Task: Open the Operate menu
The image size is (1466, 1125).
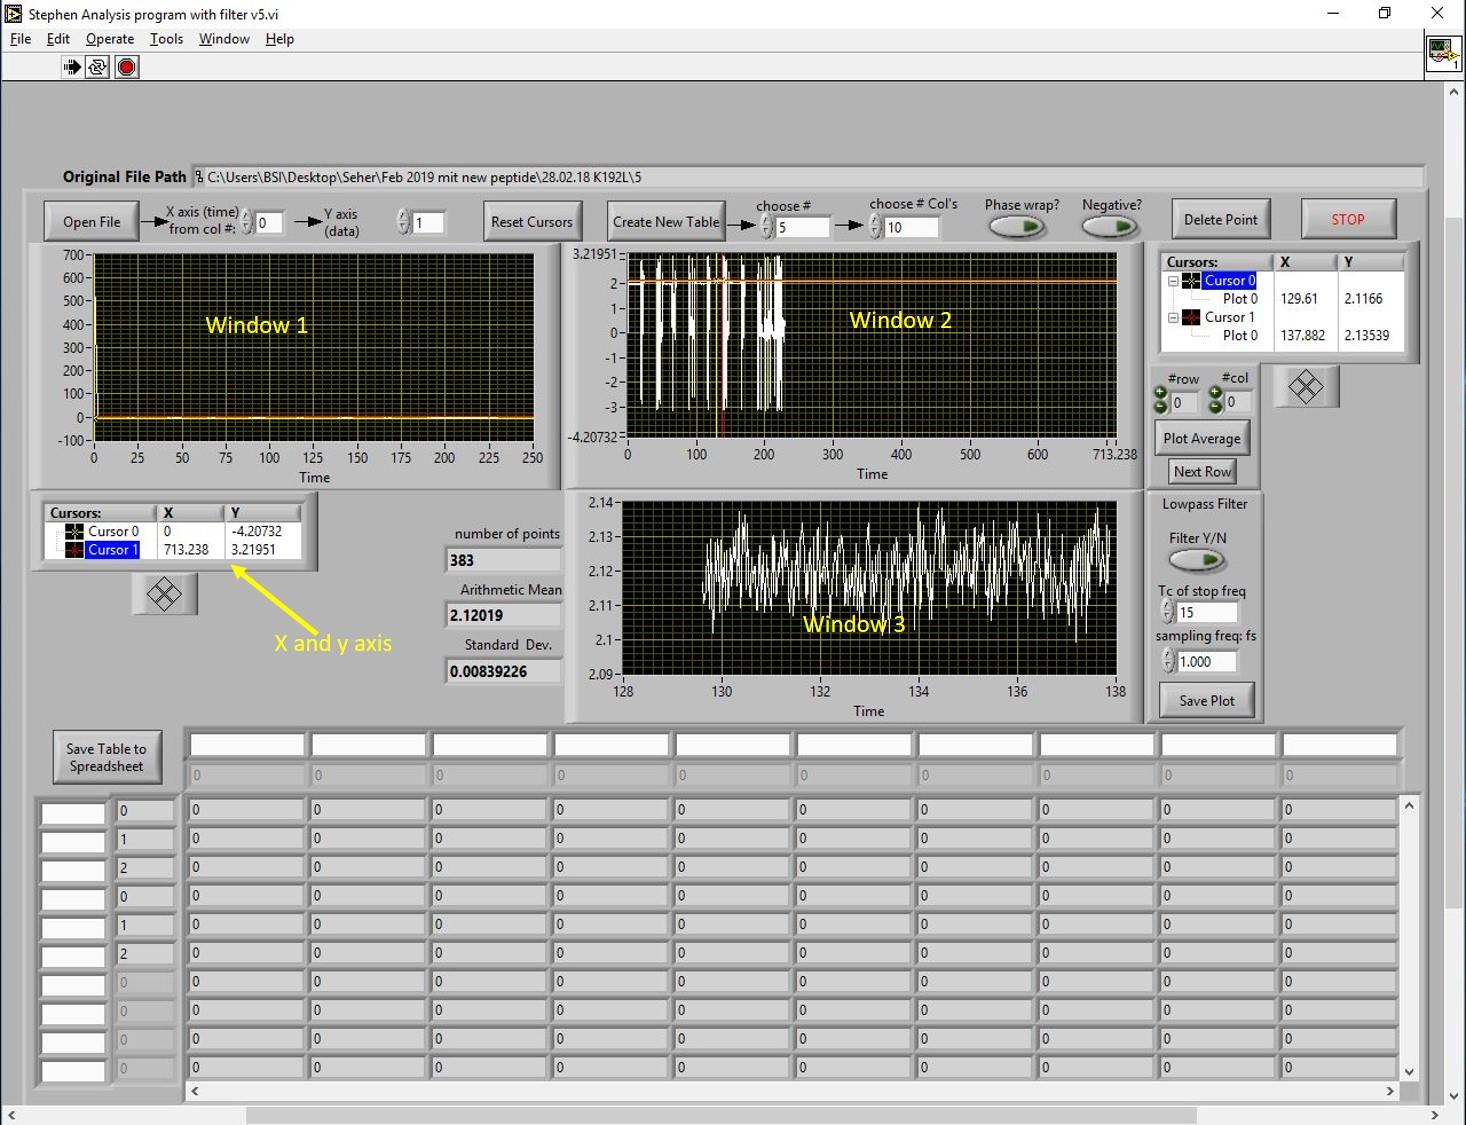Action: (x=110, y=39)
